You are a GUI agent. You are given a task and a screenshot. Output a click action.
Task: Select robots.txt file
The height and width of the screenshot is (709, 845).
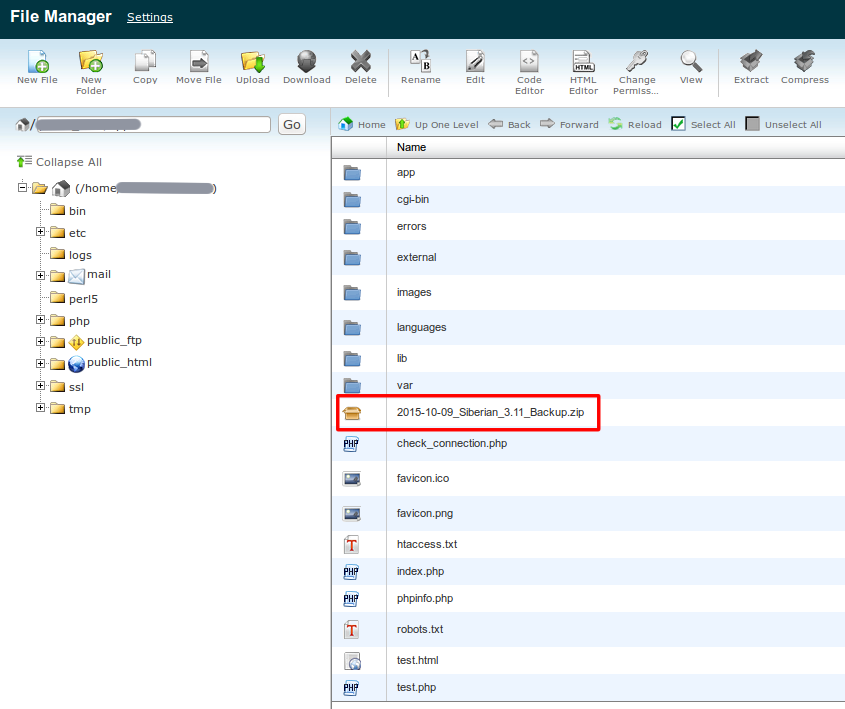[x=588, y=629]
